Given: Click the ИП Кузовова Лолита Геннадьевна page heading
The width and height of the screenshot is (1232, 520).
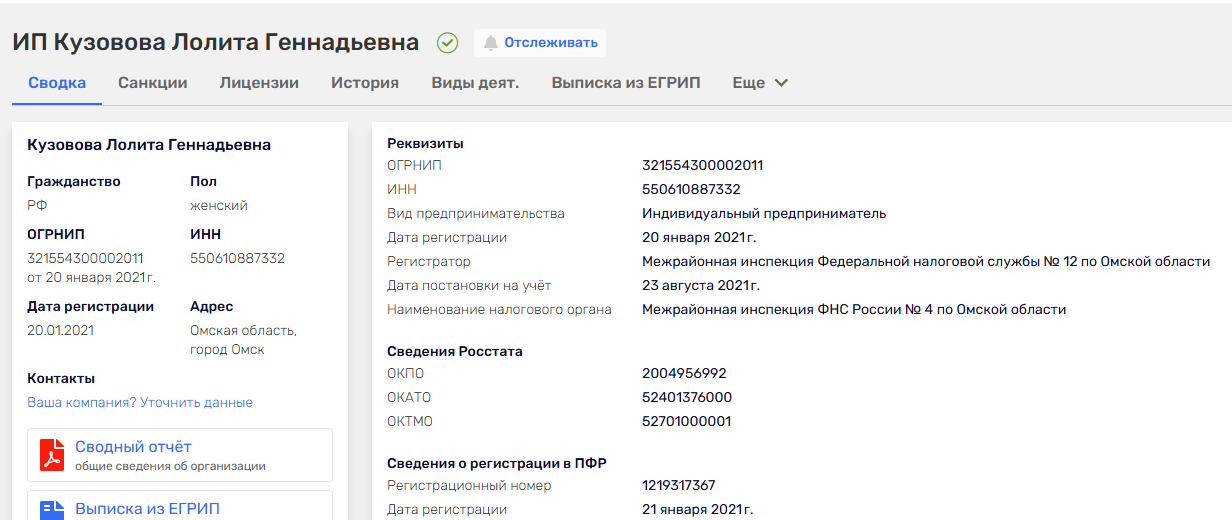Looking at the screenshot, I should tap(216, 42).
